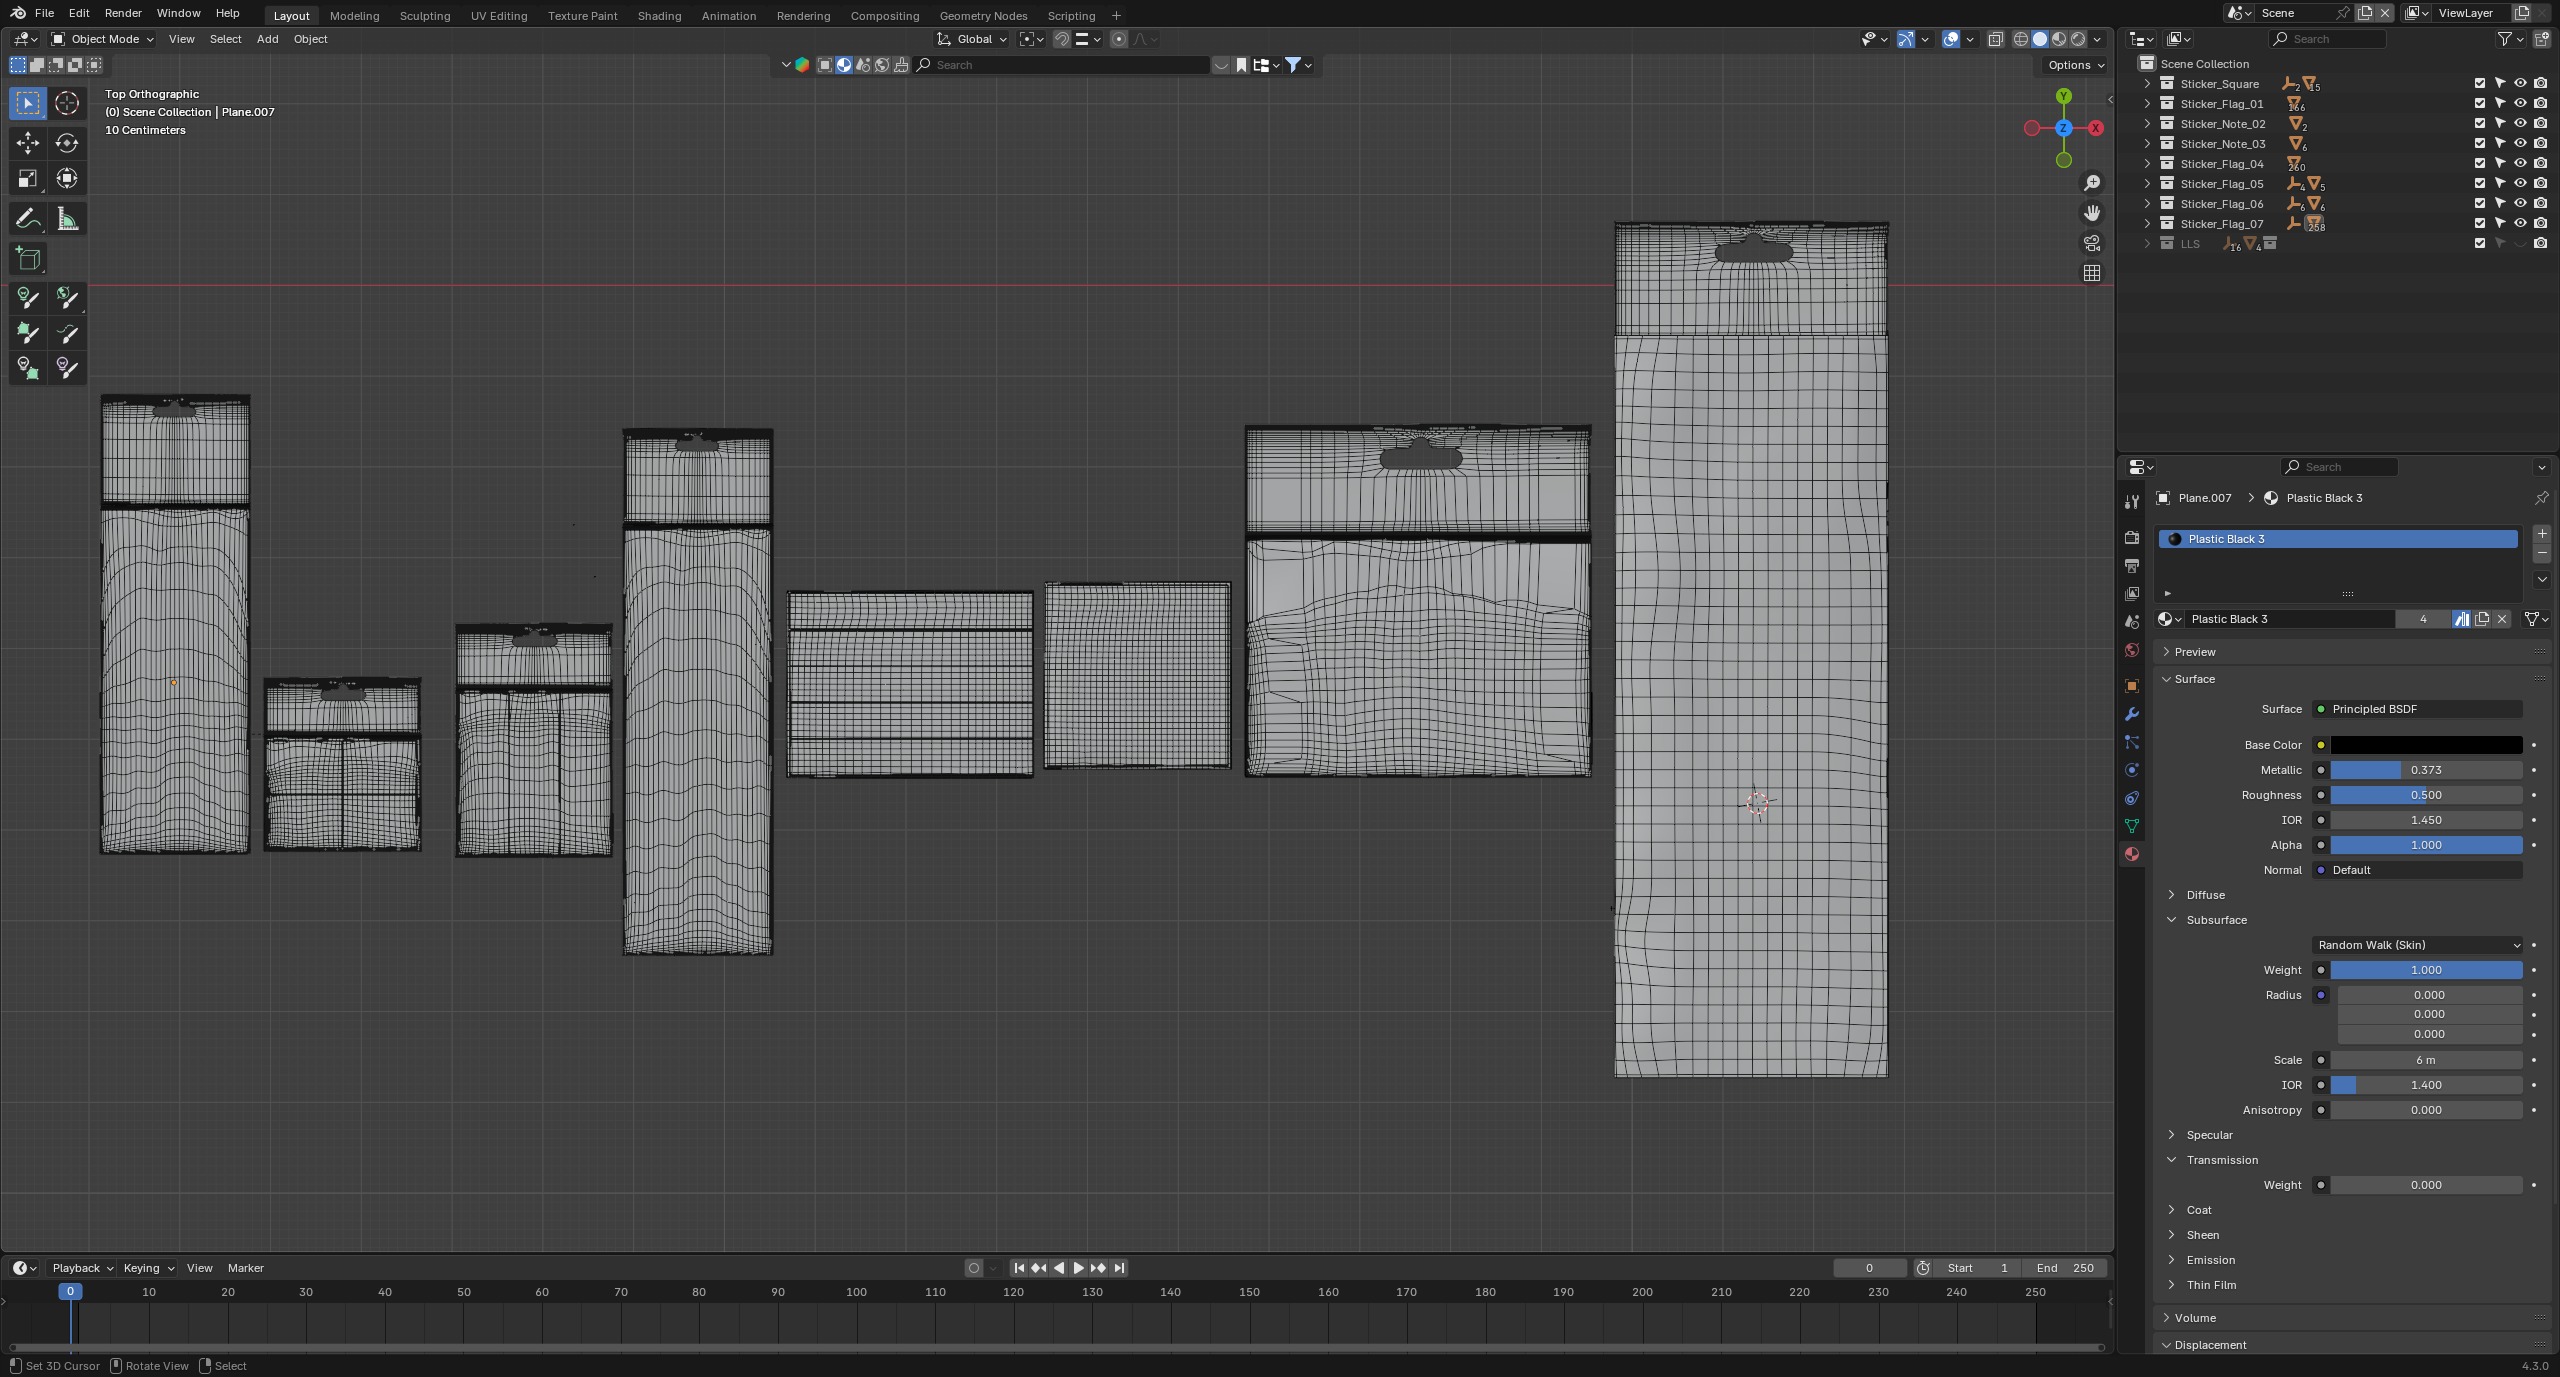Hide Sticker_Flag_01 with eye icon
This screenshot has width=2560, height=1377.
[2520, 103]
